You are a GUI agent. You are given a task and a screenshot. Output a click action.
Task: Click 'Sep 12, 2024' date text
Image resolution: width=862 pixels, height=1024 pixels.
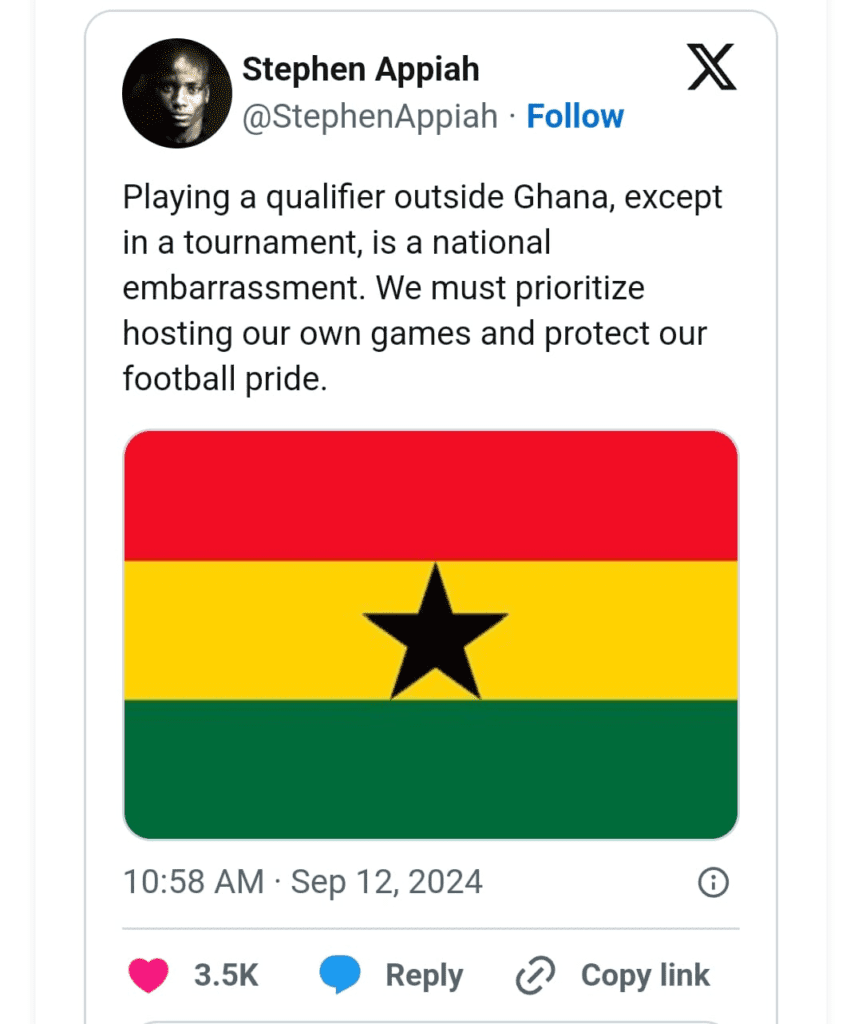point(387,882)
